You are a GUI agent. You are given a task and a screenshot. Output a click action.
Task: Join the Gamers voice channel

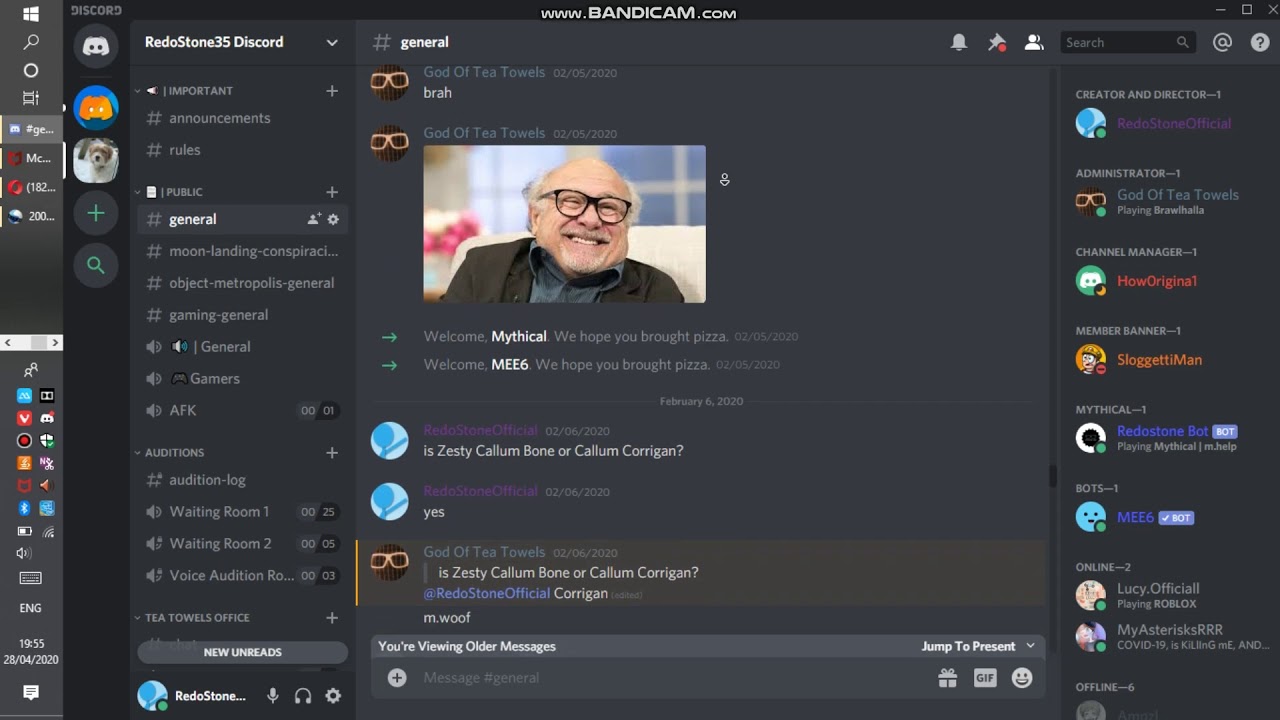[242, 379]
